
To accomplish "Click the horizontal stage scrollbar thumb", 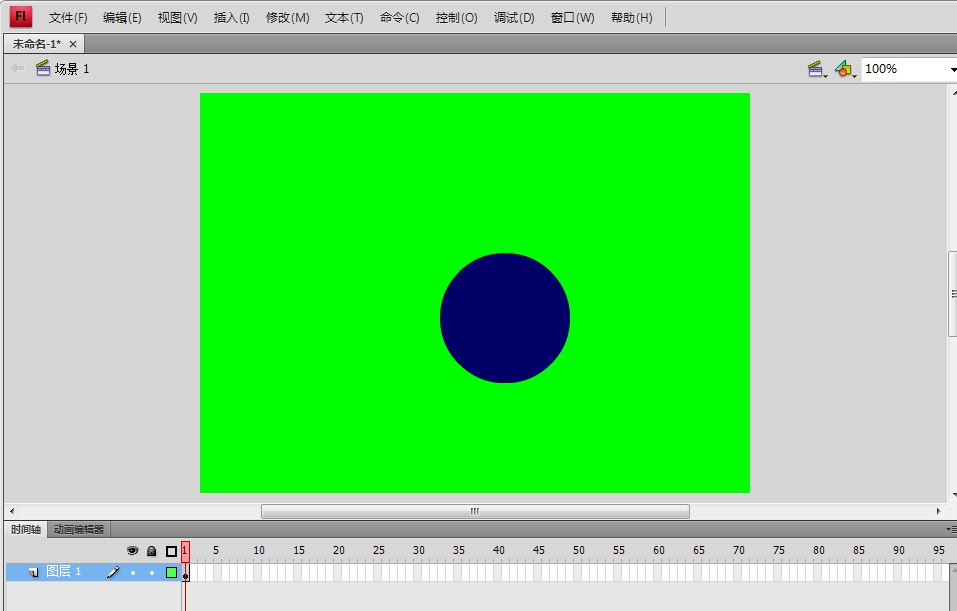I will [475, 512].
